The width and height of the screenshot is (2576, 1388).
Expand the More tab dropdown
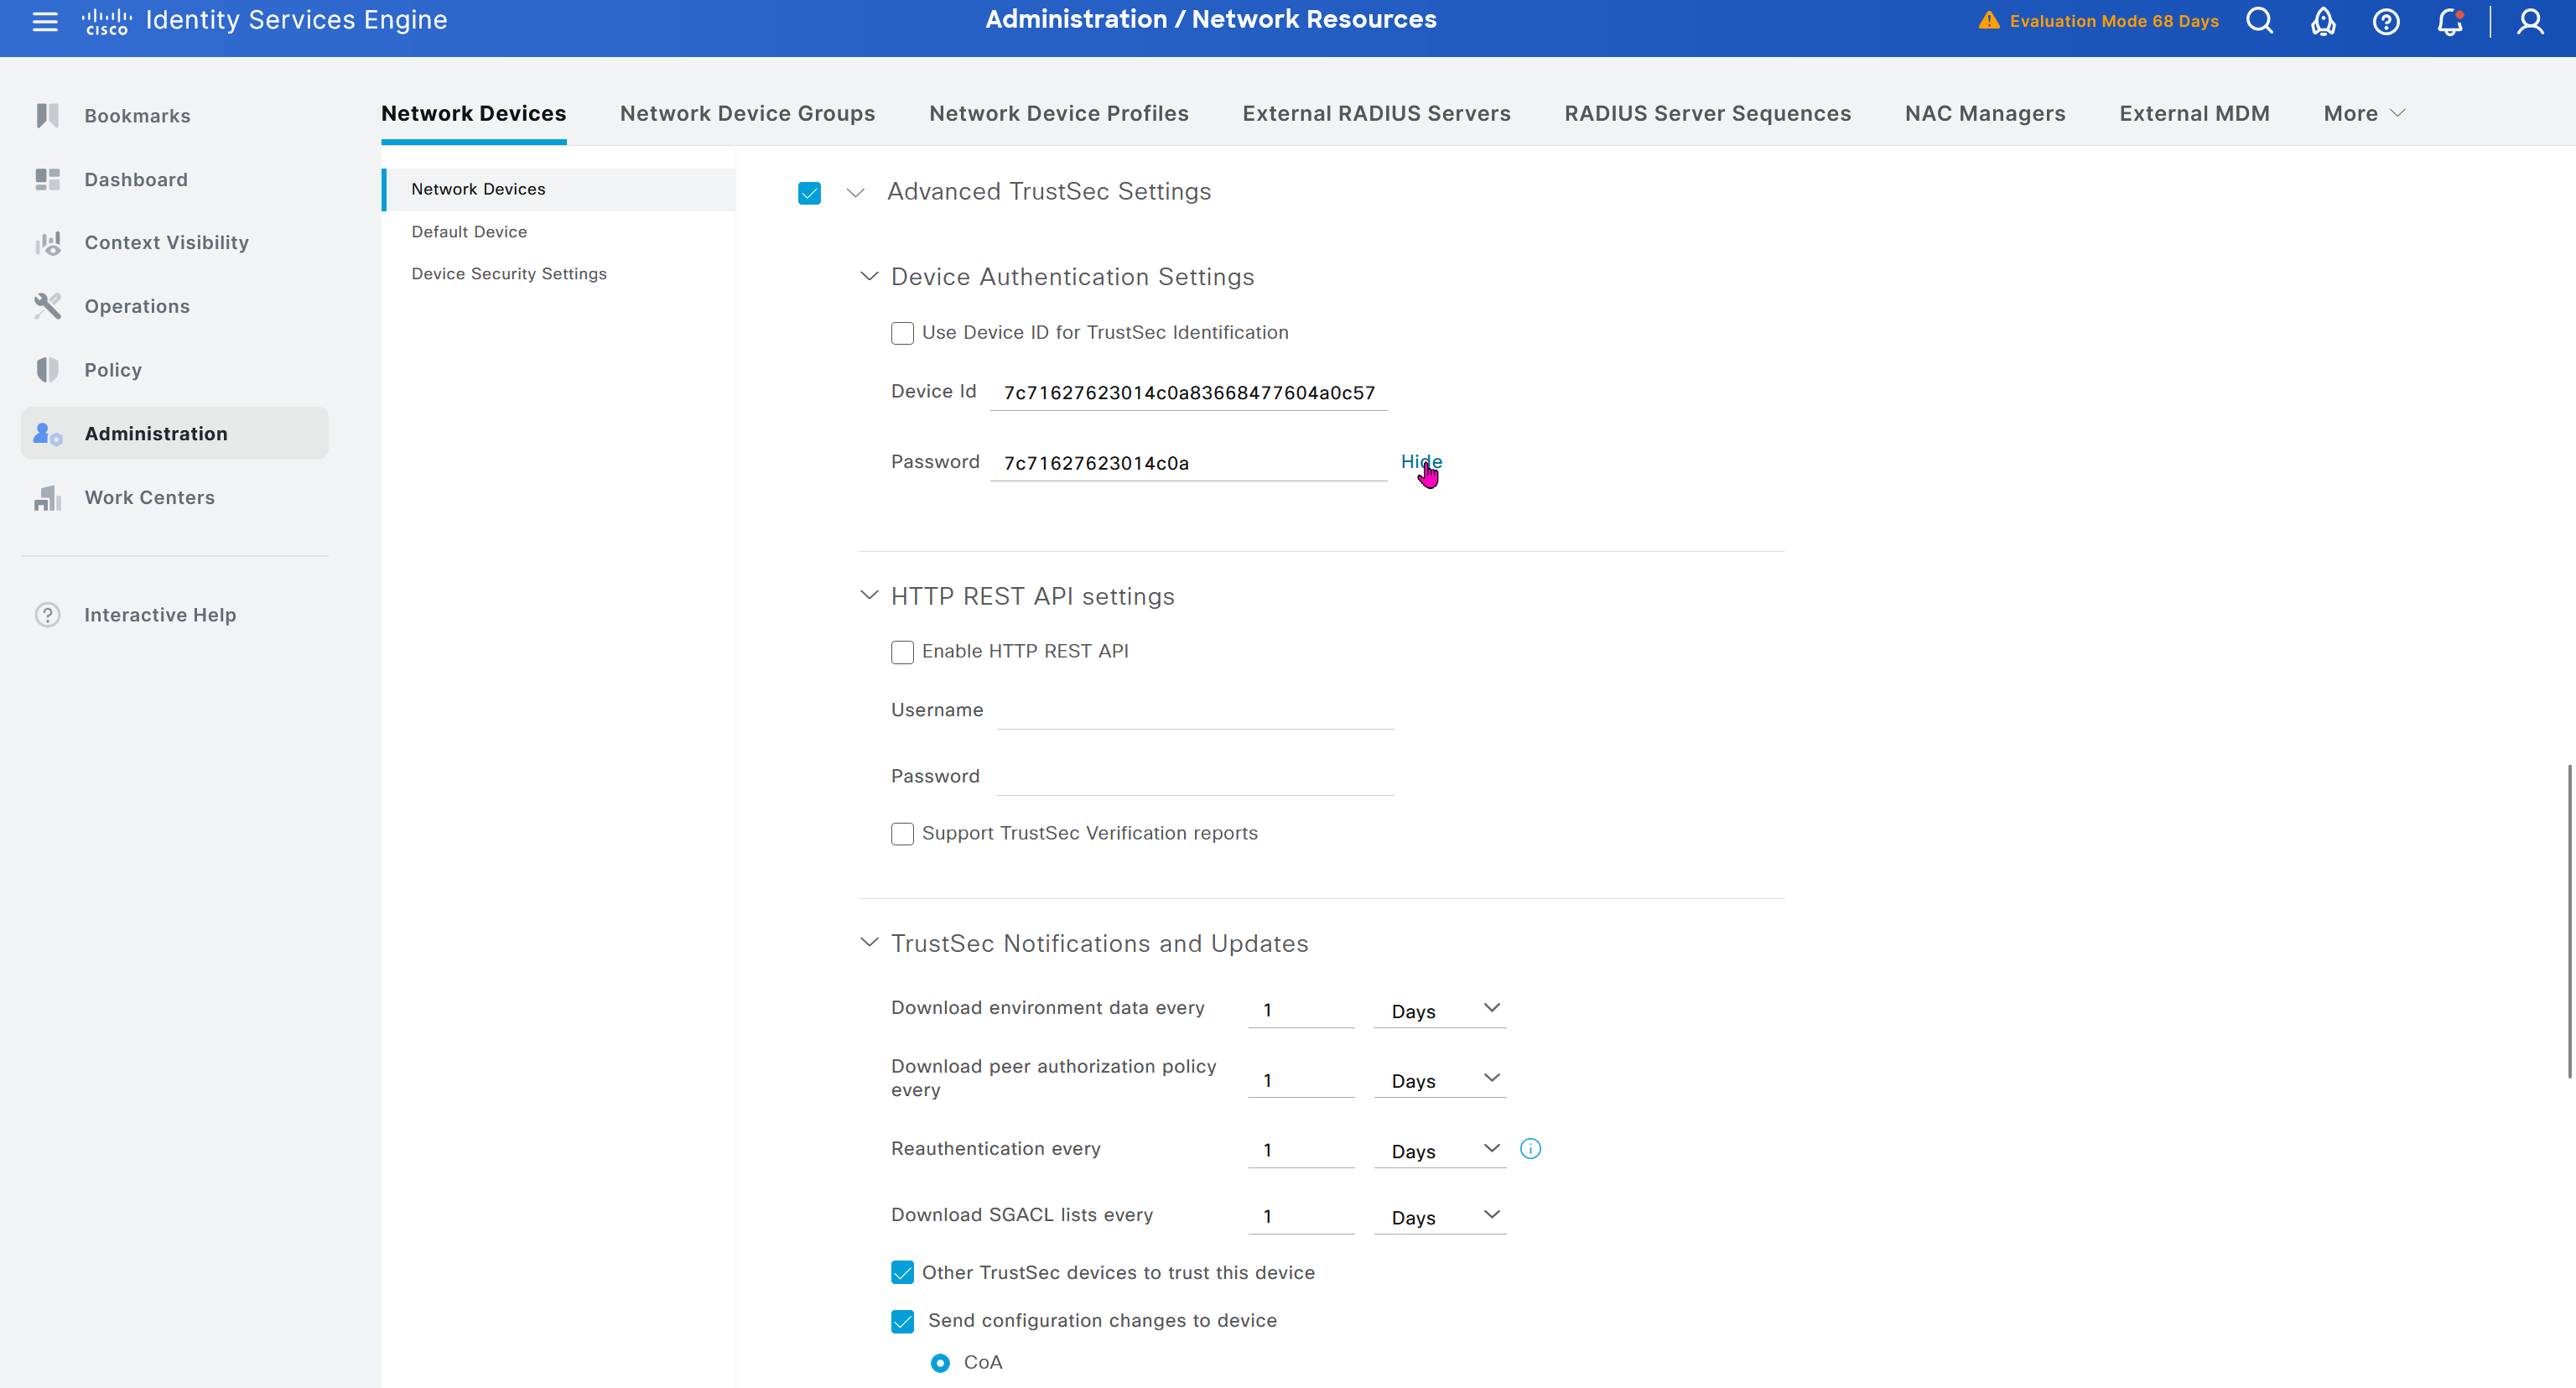pyautogui.click(x=2364, y=113)
